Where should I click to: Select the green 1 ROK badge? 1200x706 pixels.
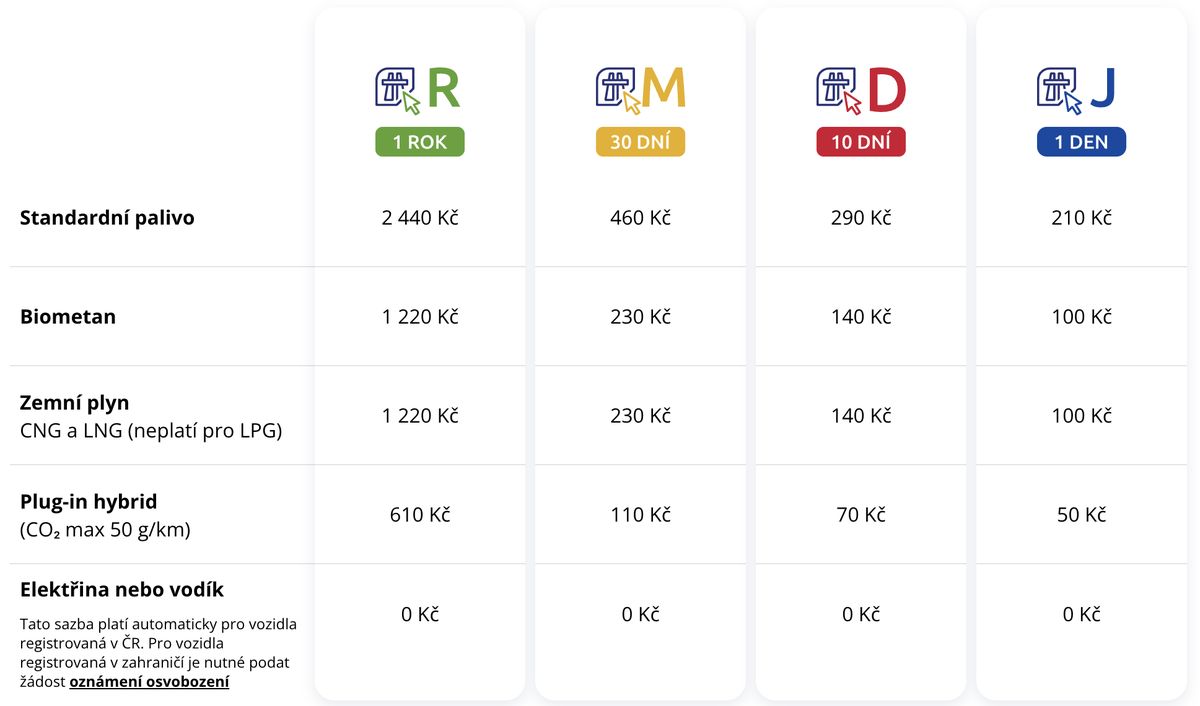click(420, 142)
